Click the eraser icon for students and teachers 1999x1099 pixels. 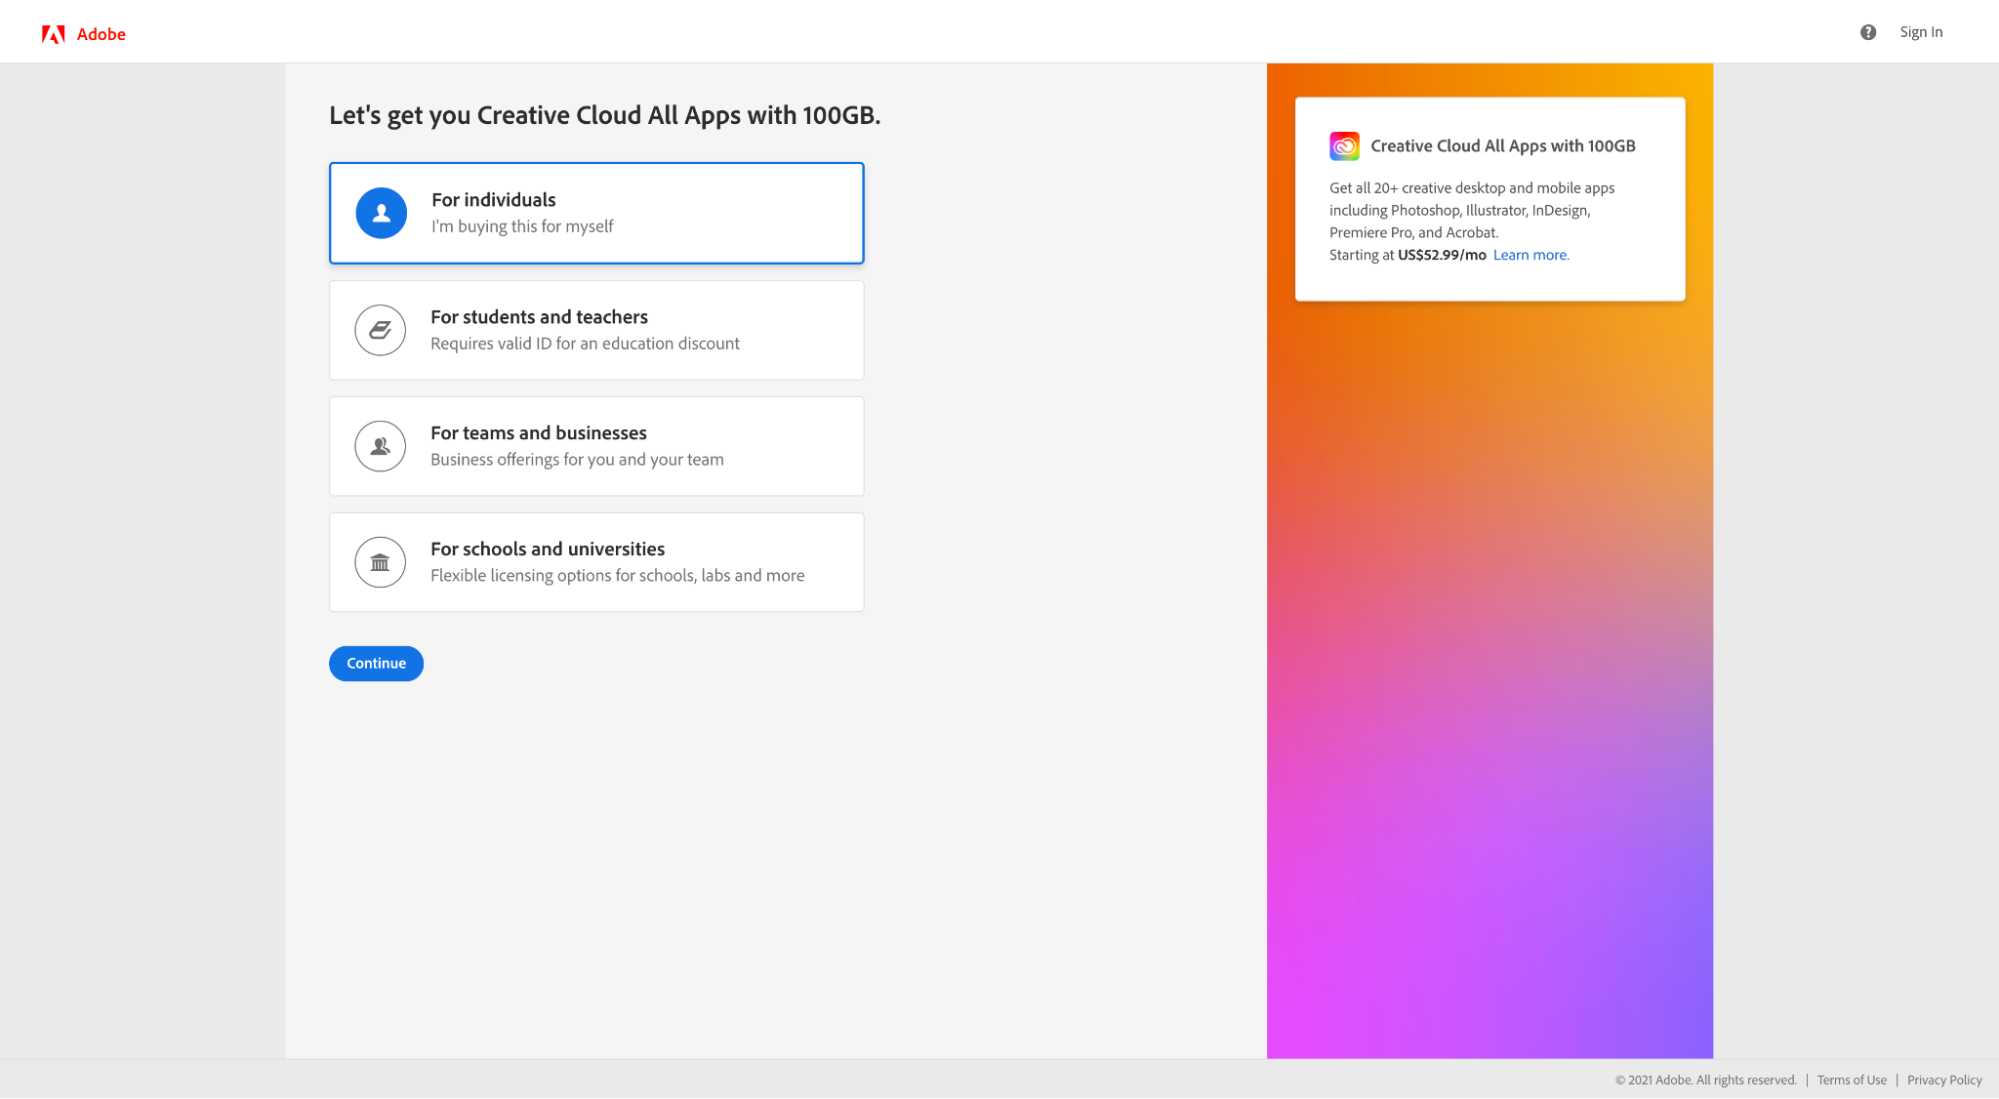click(380, 329)
